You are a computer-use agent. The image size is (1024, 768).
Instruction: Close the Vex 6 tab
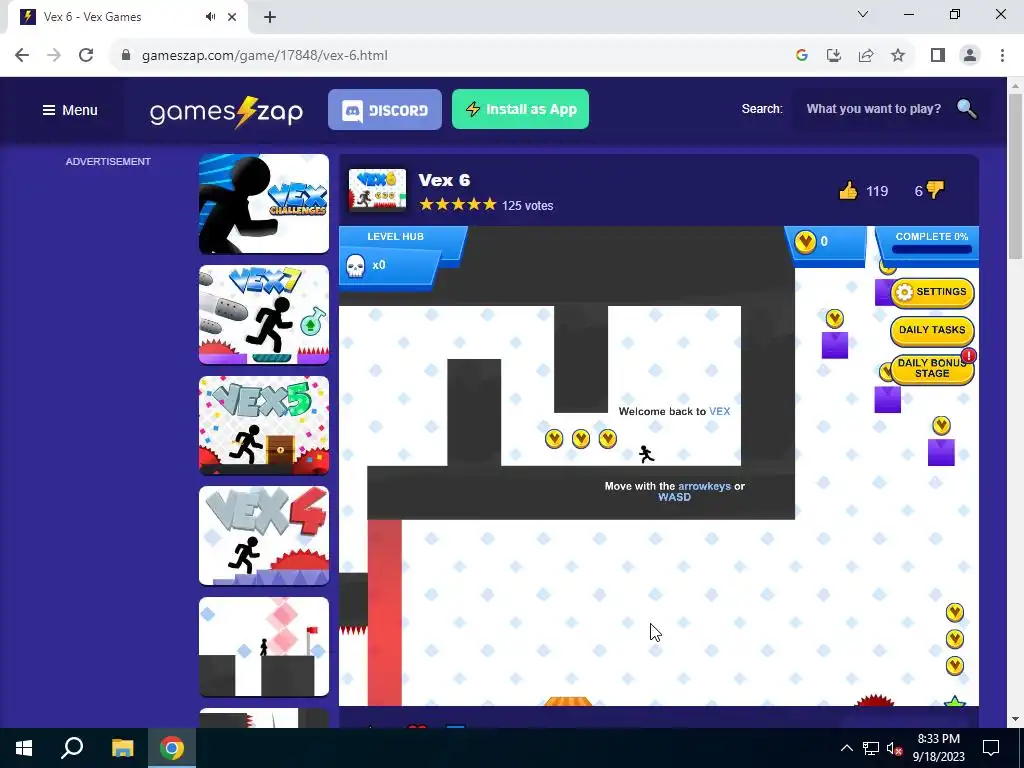pyautogui.click(x=232, y=17)
